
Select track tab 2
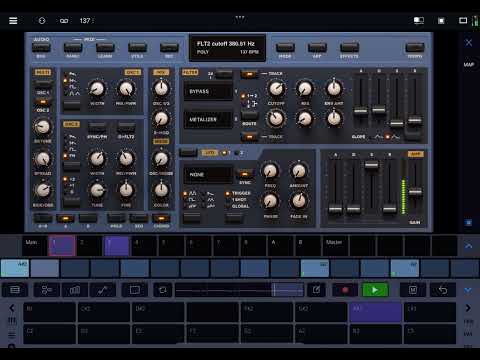89,246
